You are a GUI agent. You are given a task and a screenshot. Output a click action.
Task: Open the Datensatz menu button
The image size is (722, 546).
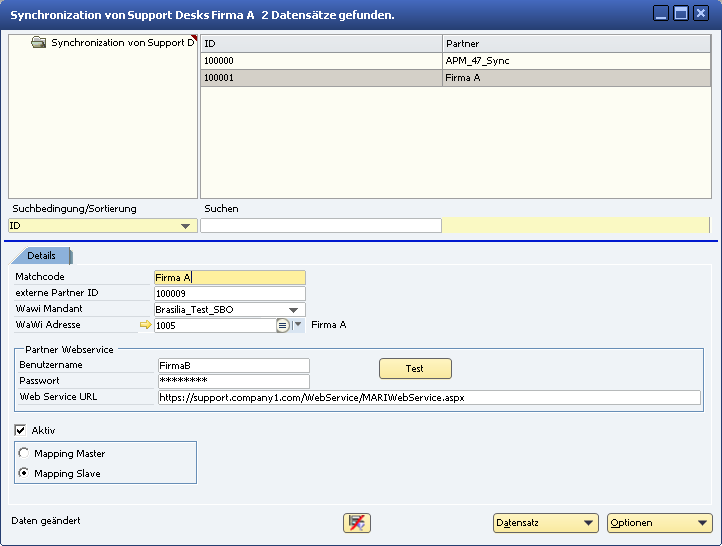tap(545, 523)
